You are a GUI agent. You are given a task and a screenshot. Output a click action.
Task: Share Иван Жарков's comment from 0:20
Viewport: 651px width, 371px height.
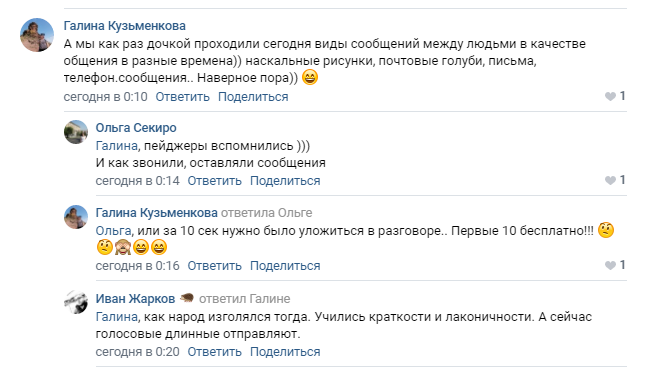click(x=285, y=352)
